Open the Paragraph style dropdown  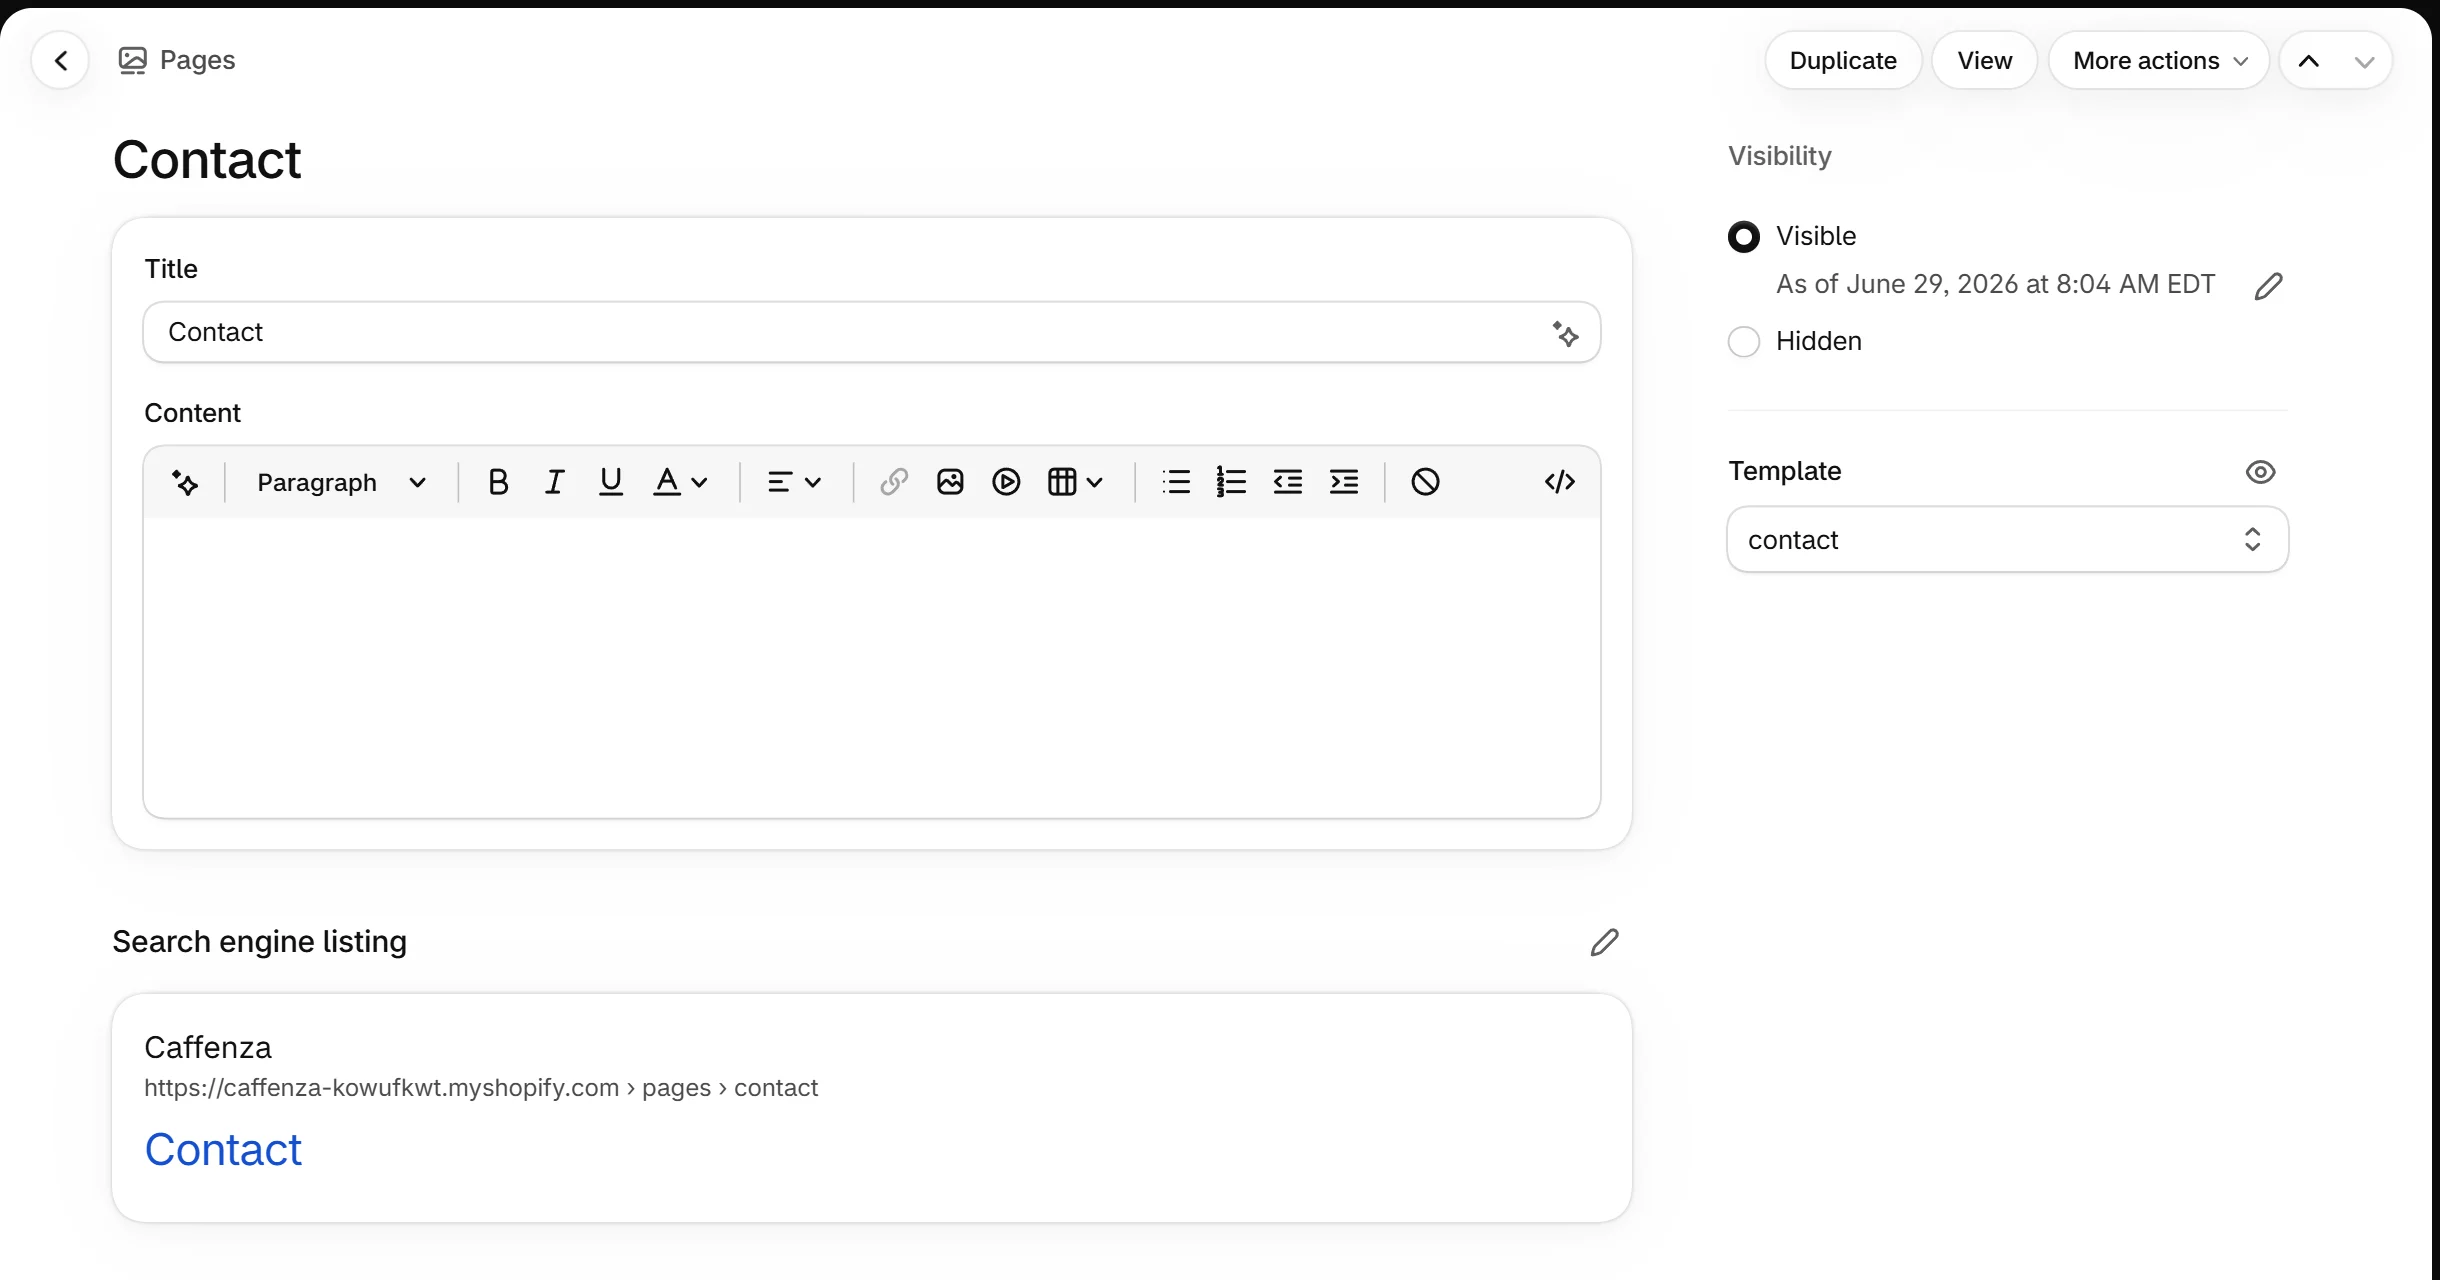[x=341, y=483]
